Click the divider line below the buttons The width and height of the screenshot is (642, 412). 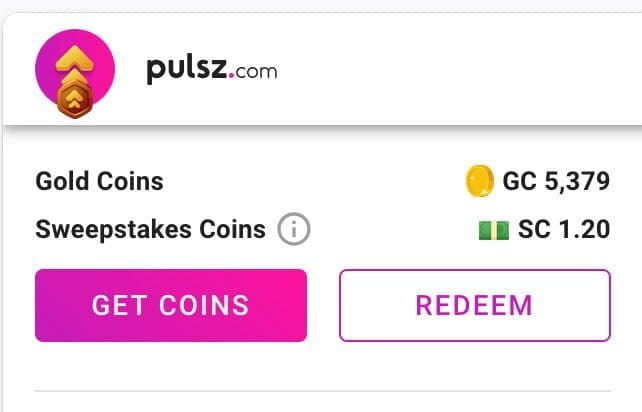pos(323,391)
